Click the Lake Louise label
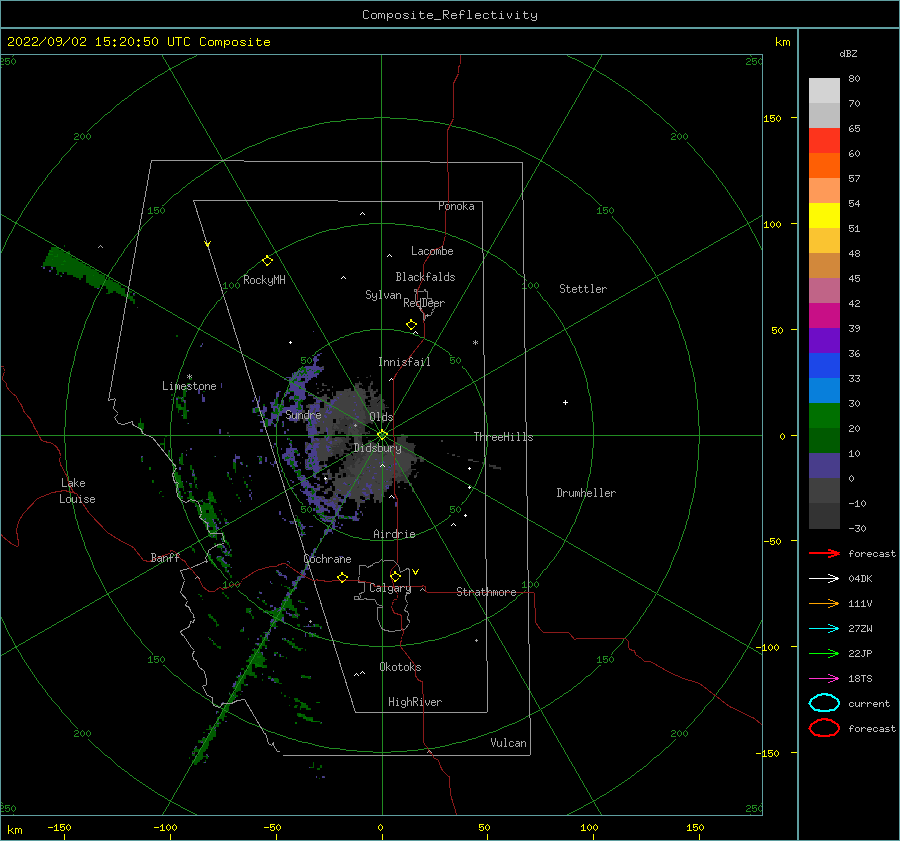This screenshot has height=841, width=900. [x=77, y=491]
